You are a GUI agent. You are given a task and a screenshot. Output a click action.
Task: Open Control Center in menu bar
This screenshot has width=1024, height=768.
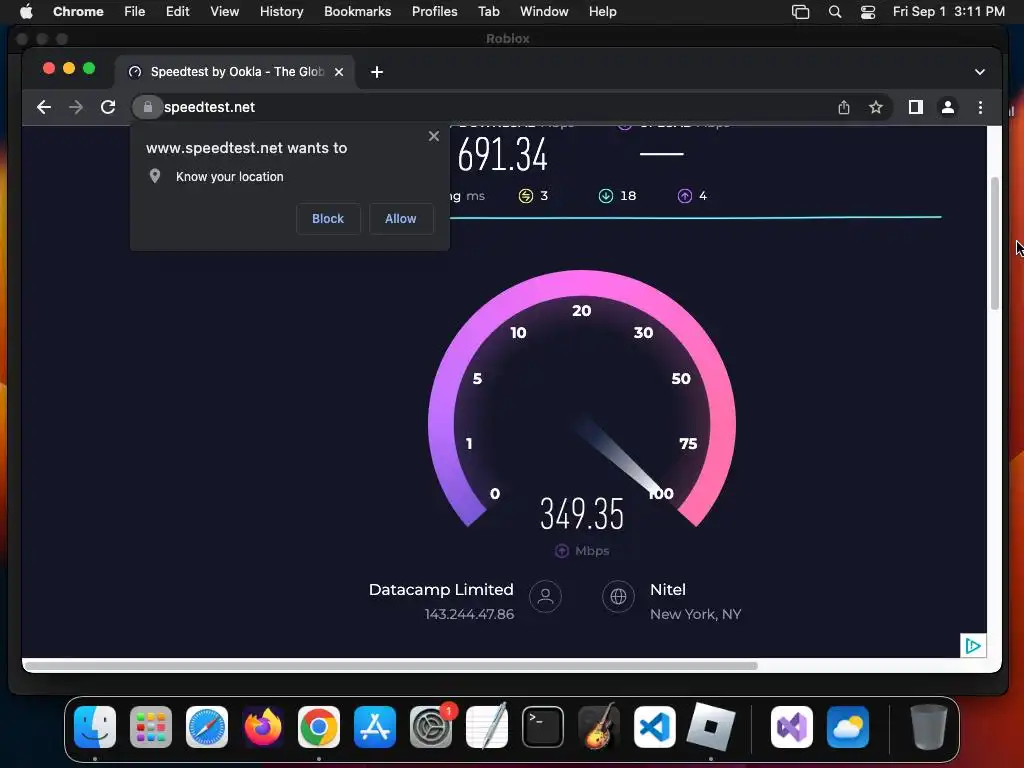868,11
